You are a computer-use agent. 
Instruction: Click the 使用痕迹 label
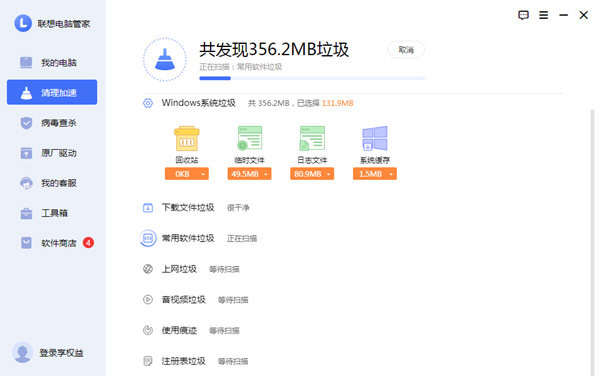(179, 330)
